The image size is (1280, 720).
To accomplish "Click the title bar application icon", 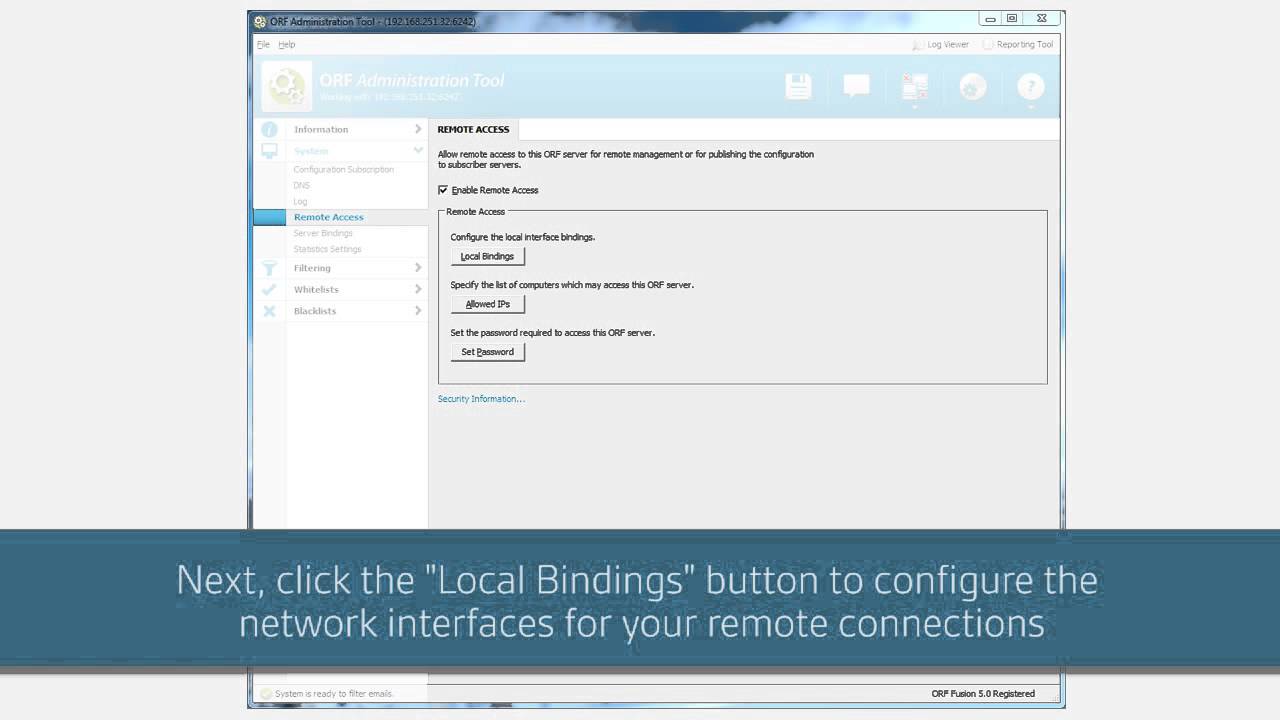I will pyautogui.click(x=260, y=21).
